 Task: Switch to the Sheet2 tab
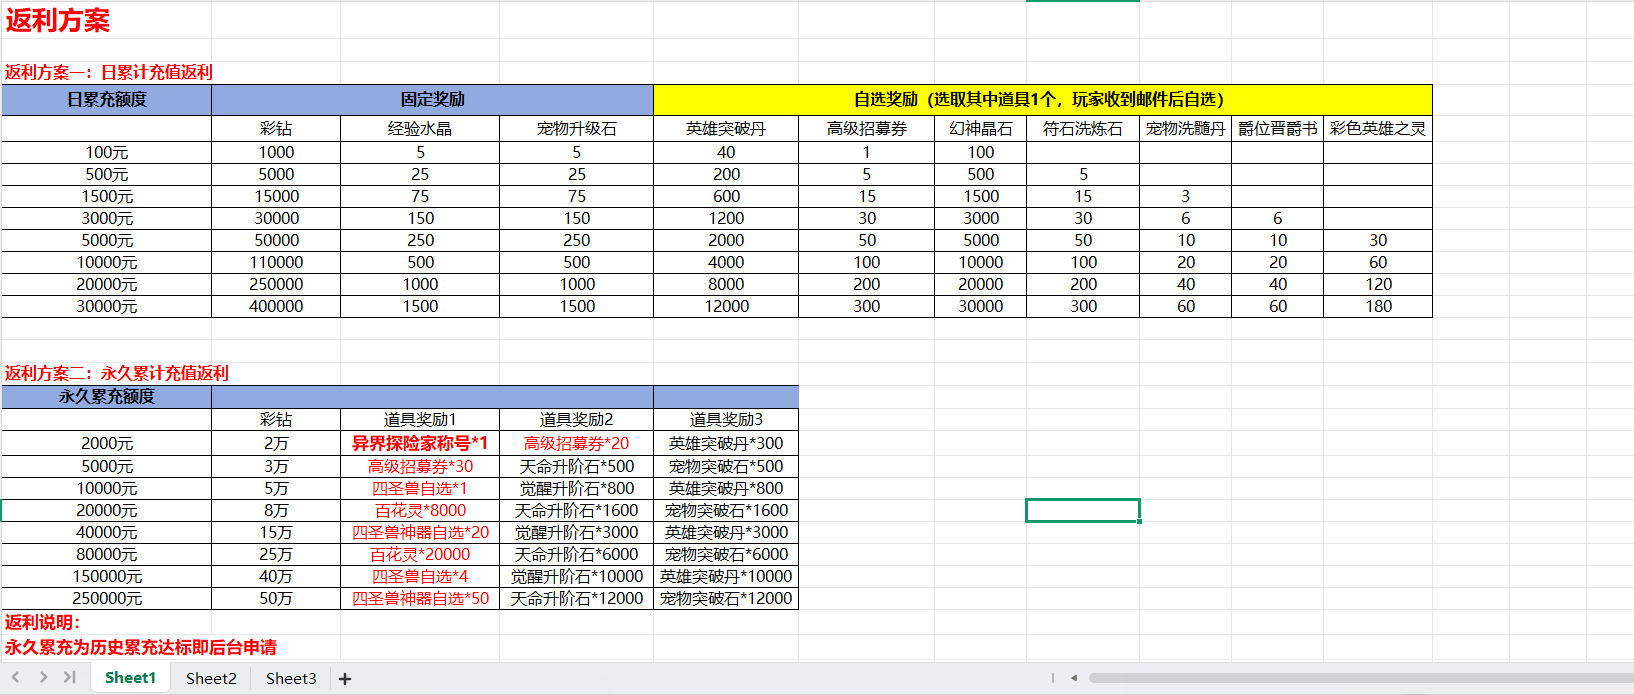[211, 678]
